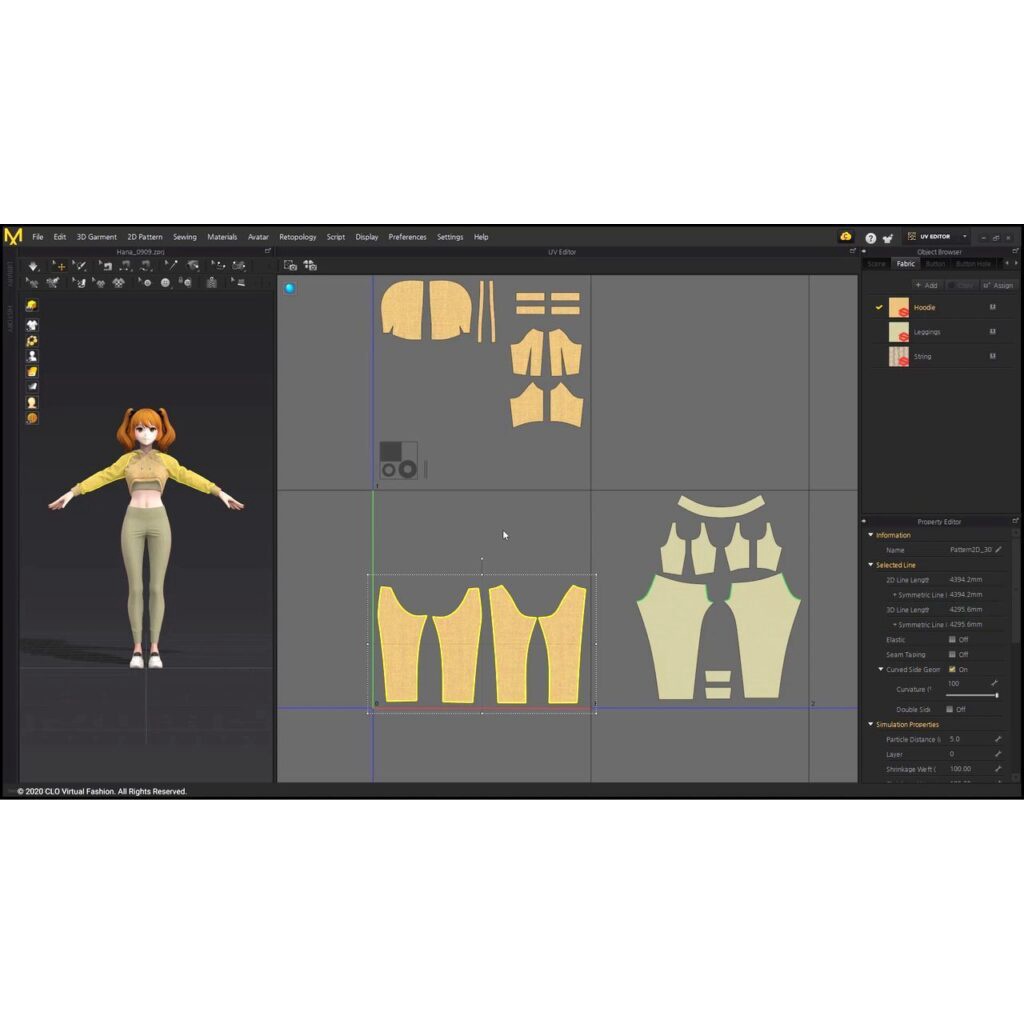Click the small square icon at Leggings row end
The height and width of the screenshot is (1024, 1024).
point(993,332)
